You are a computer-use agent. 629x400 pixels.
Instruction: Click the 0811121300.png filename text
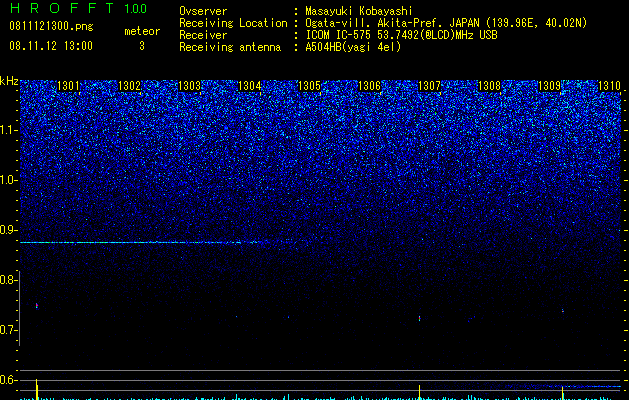point(51,26)
